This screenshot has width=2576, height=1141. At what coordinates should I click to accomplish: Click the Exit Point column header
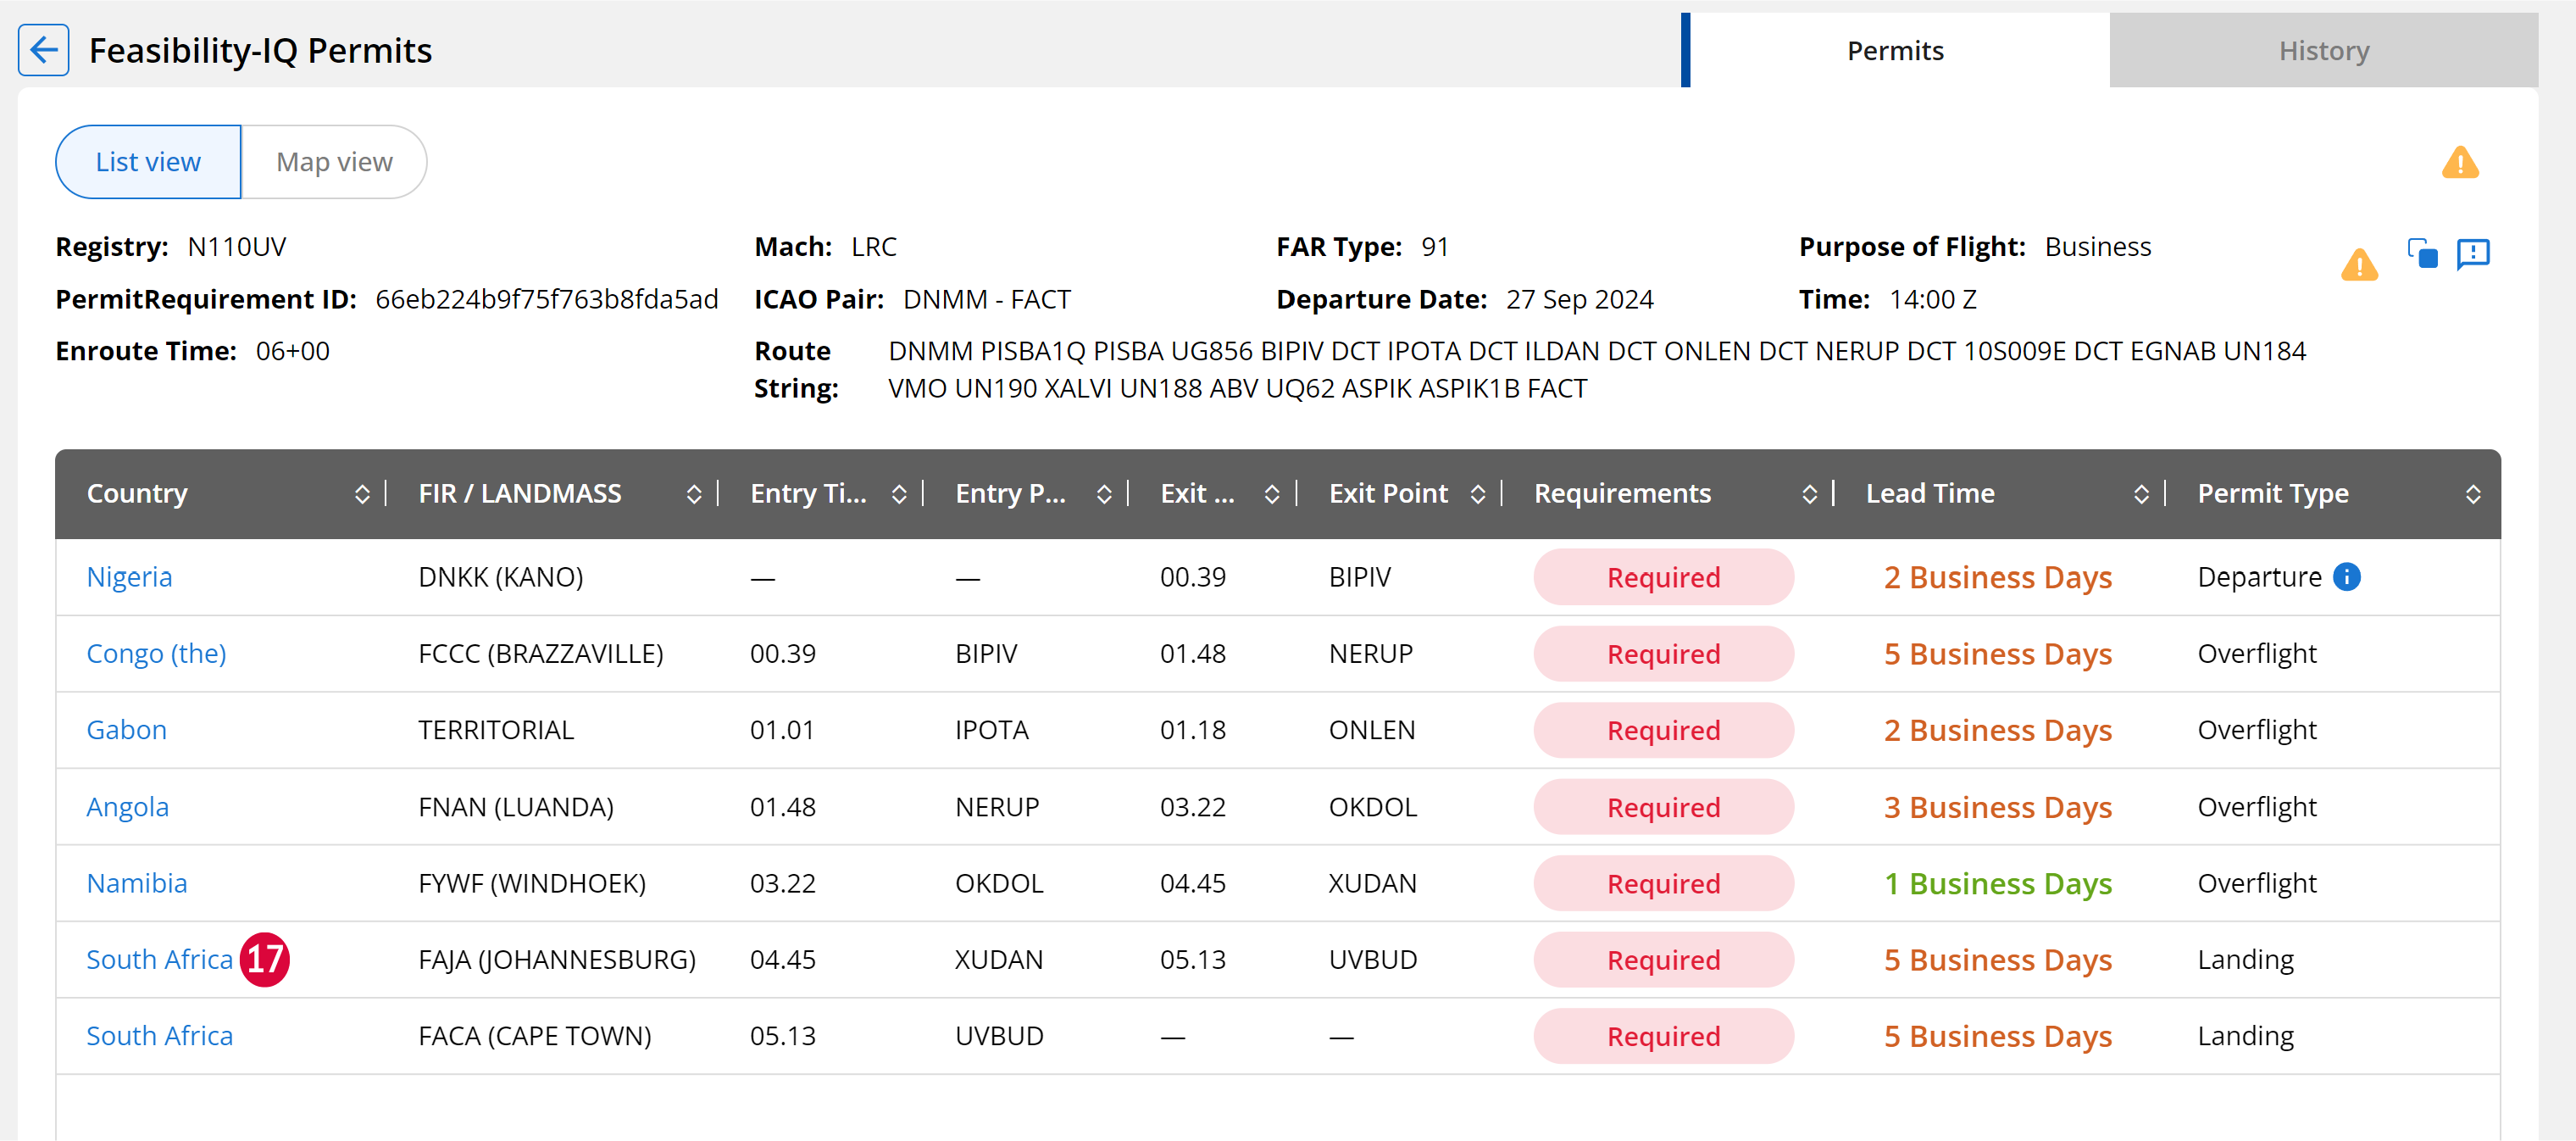pyautogui.click(x=1387, y=494)
